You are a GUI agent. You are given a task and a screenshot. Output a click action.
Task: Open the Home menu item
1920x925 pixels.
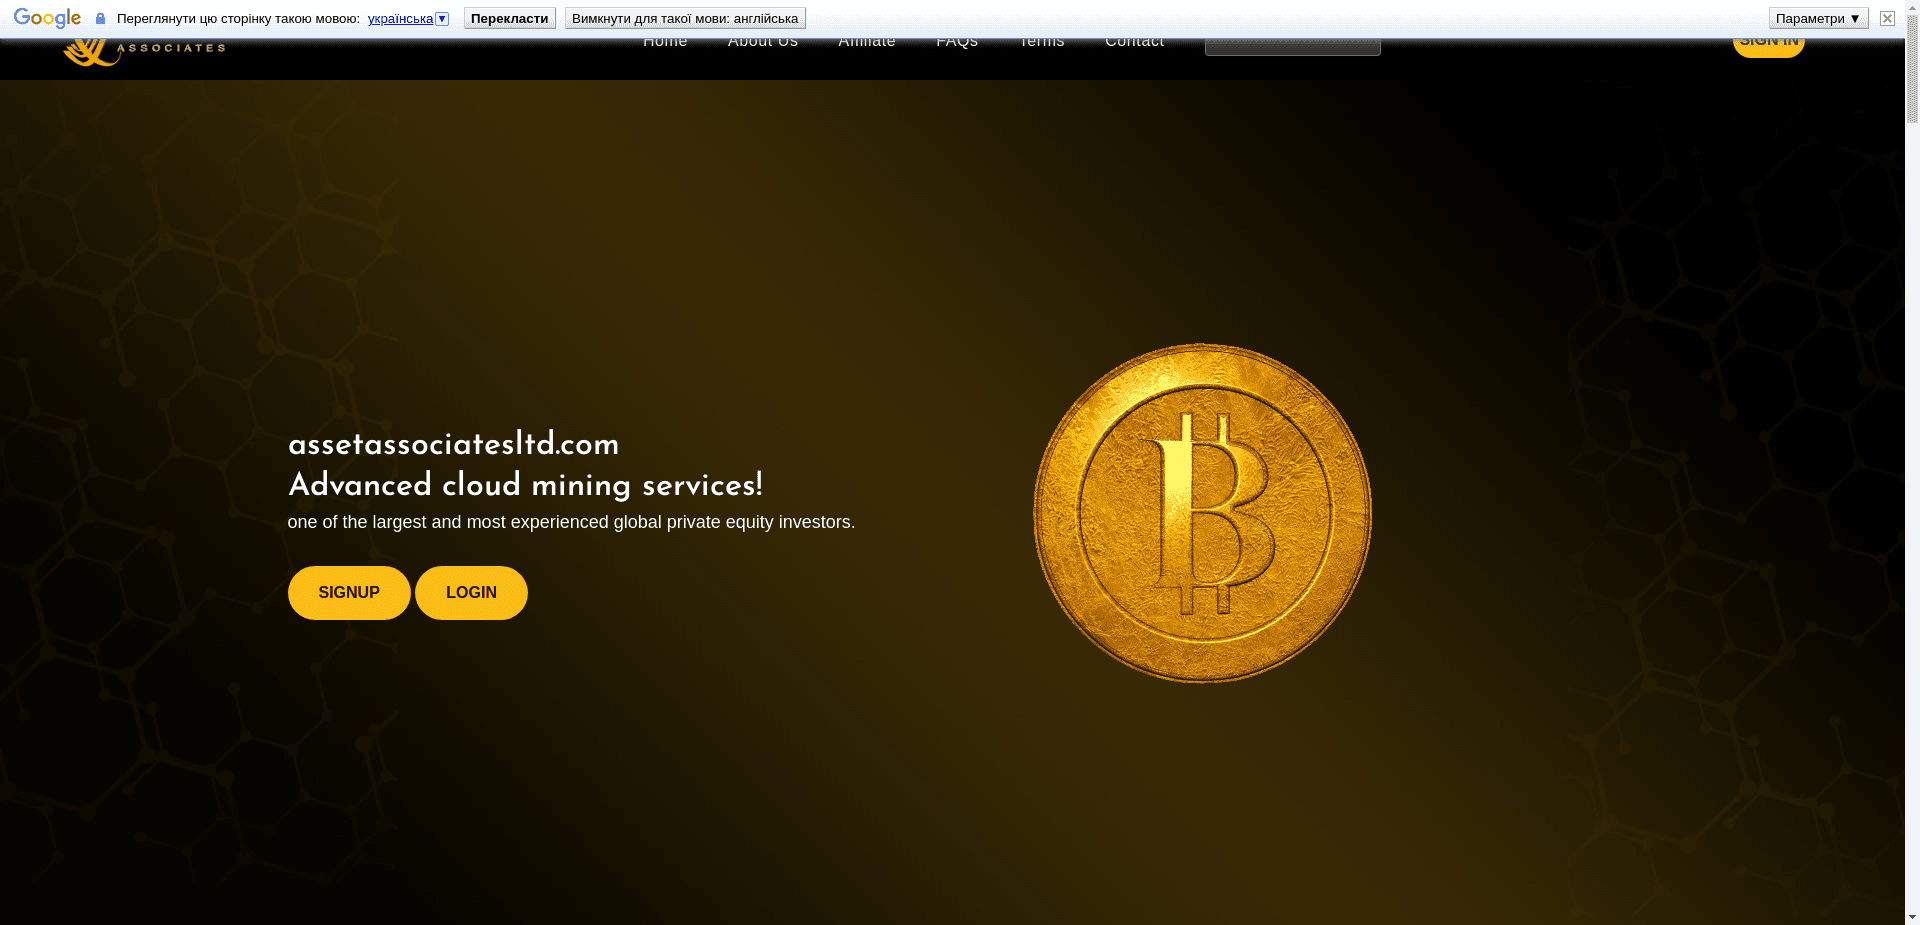coord(665,43)
